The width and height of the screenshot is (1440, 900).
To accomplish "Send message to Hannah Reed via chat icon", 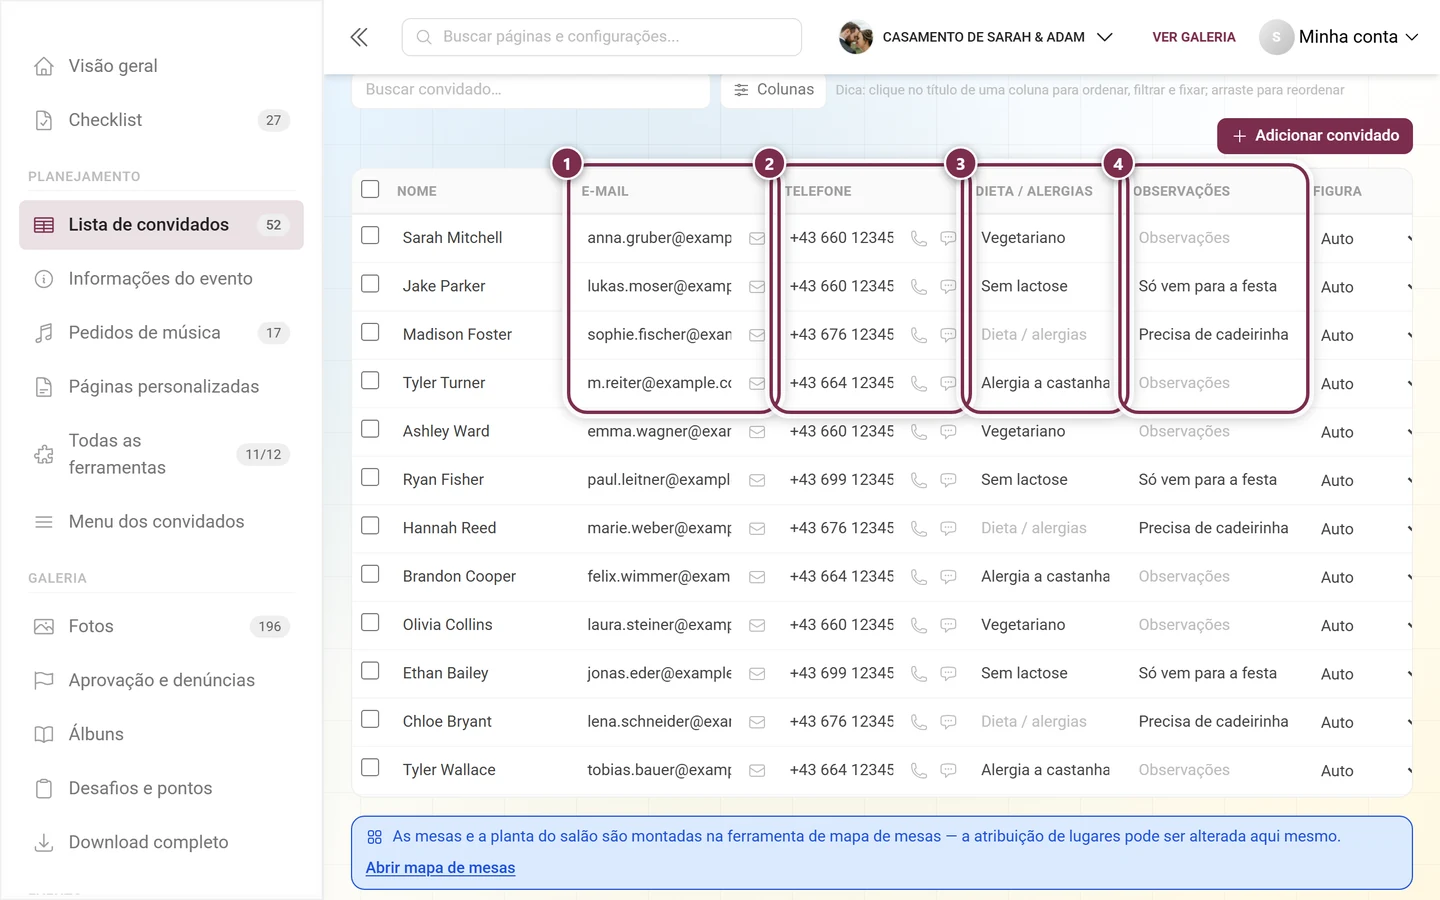I will 948,528.
